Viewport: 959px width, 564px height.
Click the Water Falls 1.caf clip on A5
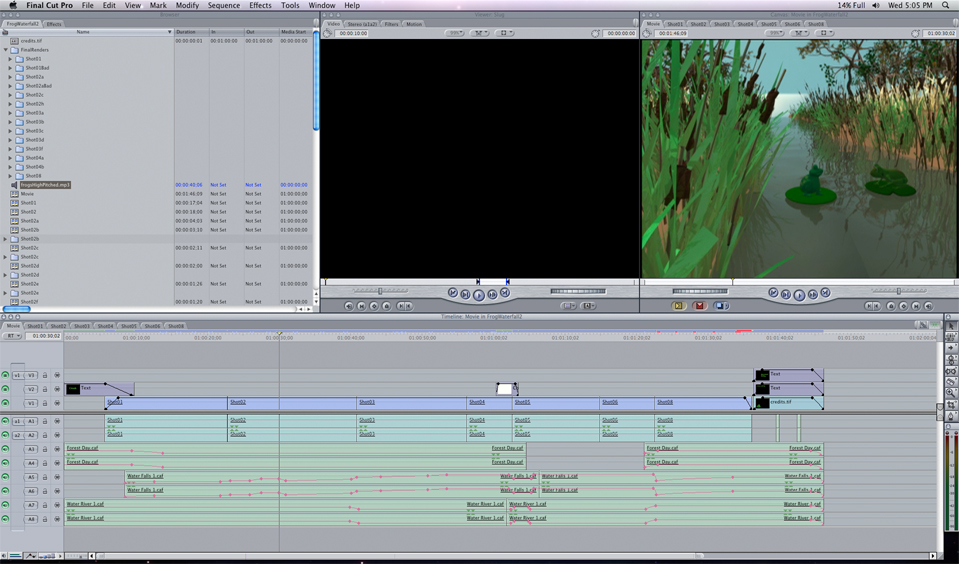click(x=145, y=477)
